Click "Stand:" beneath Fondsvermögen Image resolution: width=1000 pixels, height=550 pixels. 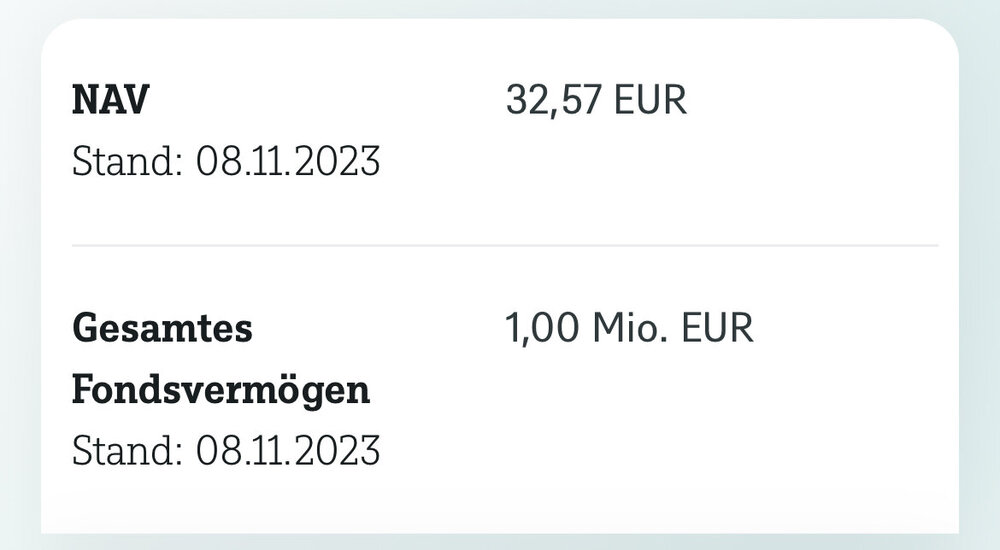(x=127, y=451)
